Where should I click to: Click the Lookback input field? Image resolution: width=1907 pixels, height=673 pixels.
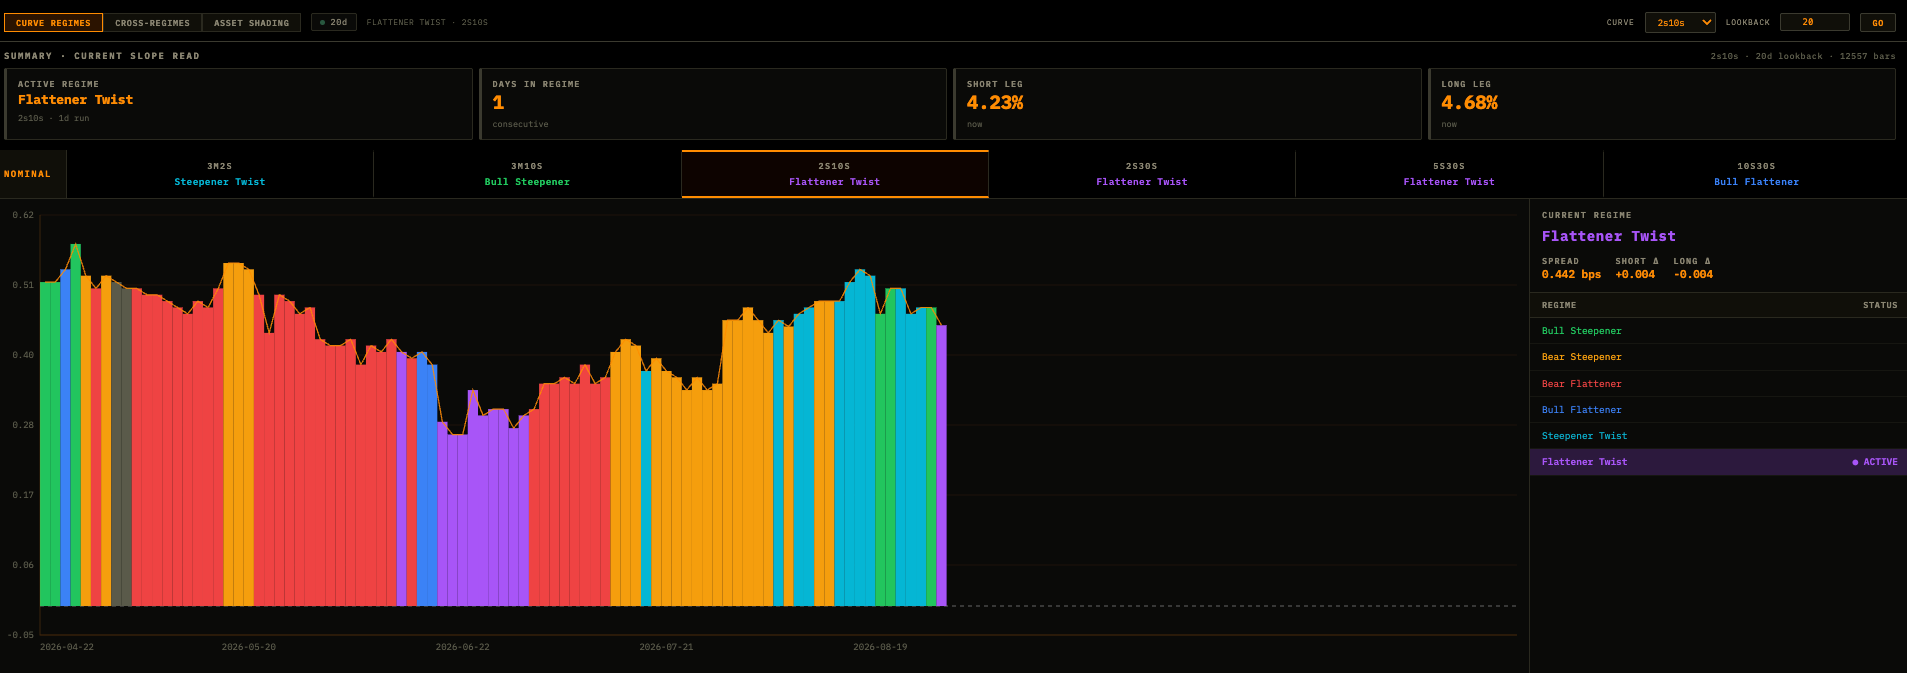(x=1814, y=22)
